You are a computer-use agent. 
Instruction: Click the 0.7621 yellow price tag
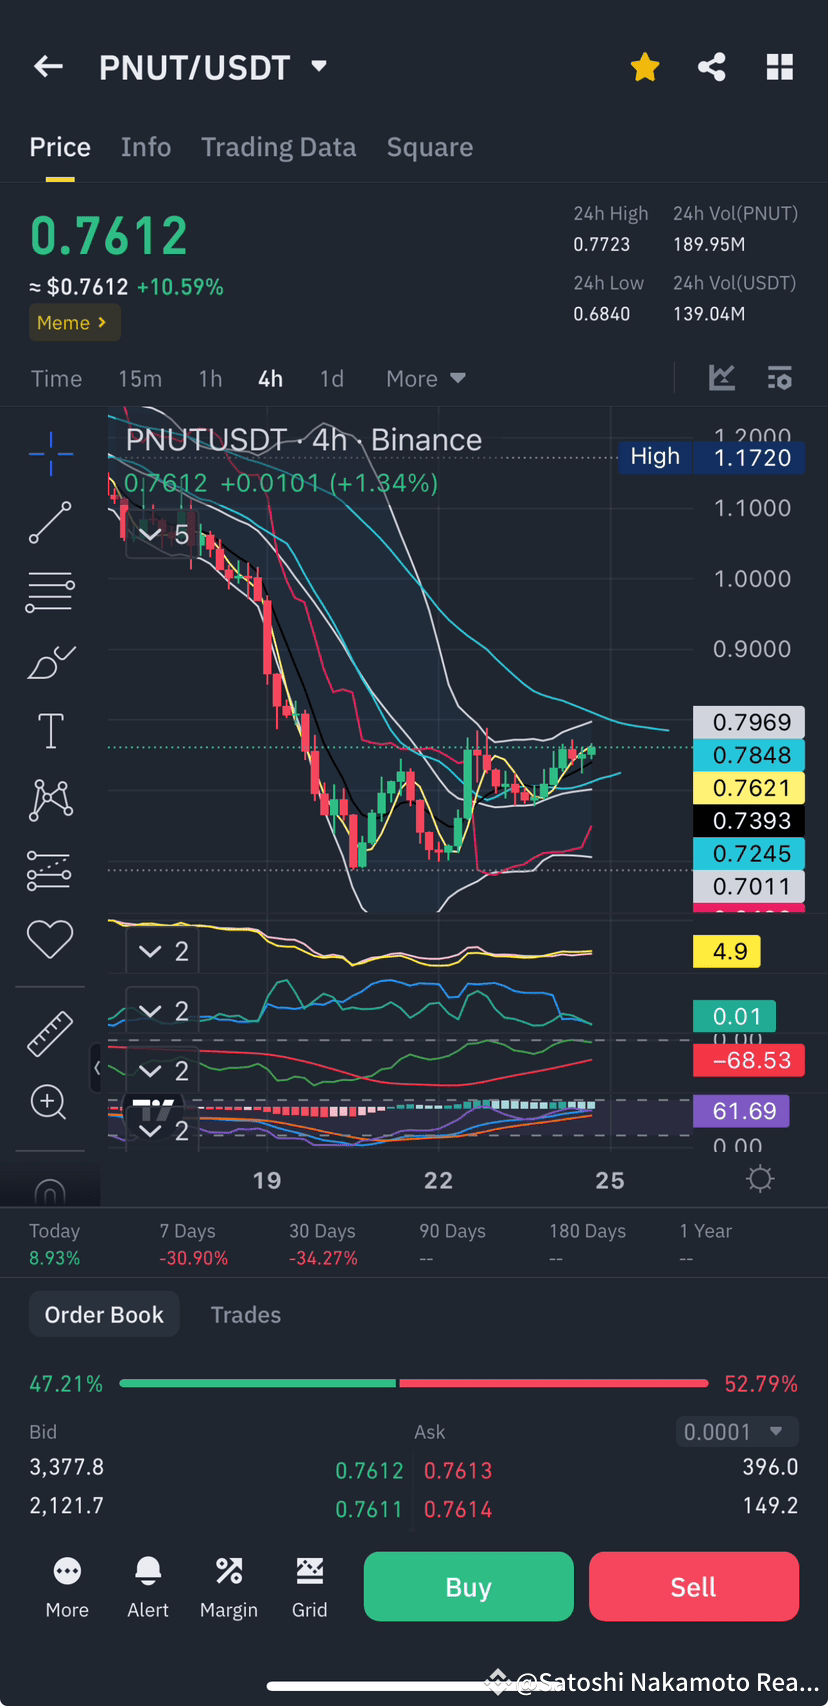coord(749,788)
